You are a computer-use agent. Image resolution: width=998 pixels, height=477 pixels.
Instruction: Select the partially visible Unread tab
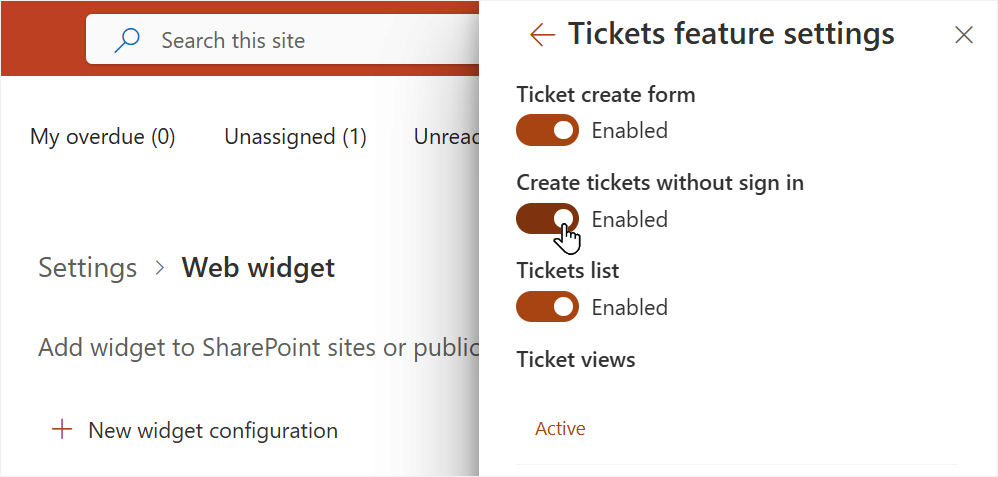446,136
